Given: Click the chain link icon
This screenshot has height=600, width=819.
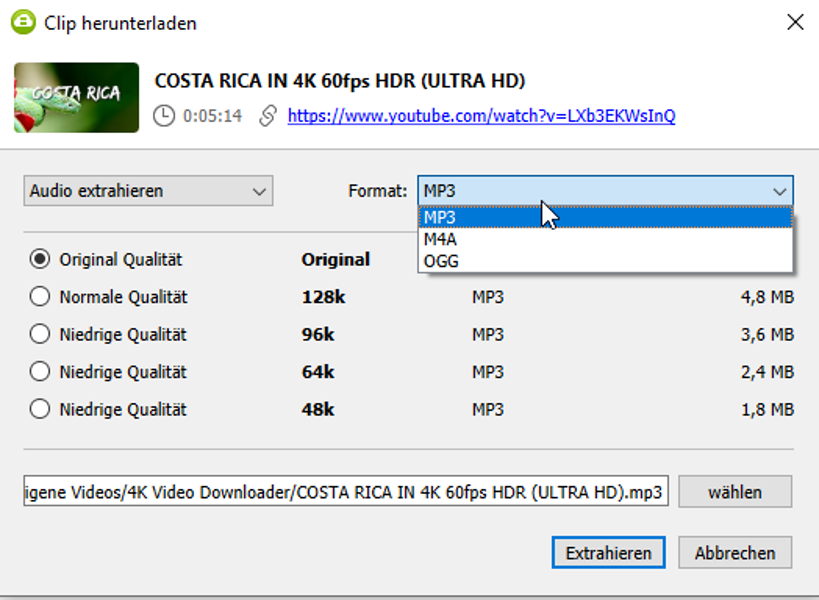Looking at the screenshot, I should click(267, 115).
